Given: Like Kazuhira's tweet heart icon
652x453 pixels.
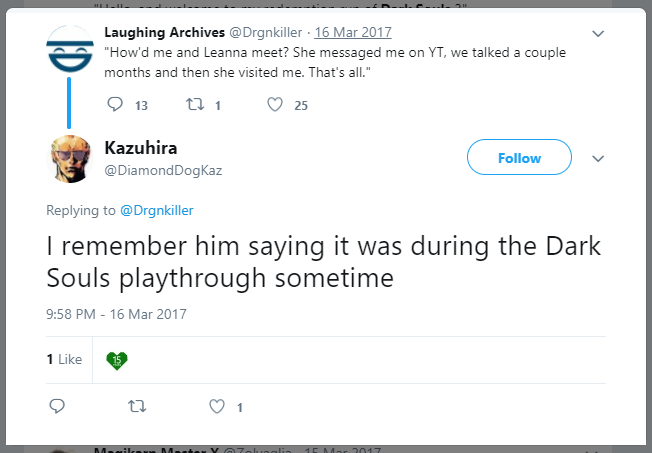Looking at the screenshot, I should [x=217, y=406].
